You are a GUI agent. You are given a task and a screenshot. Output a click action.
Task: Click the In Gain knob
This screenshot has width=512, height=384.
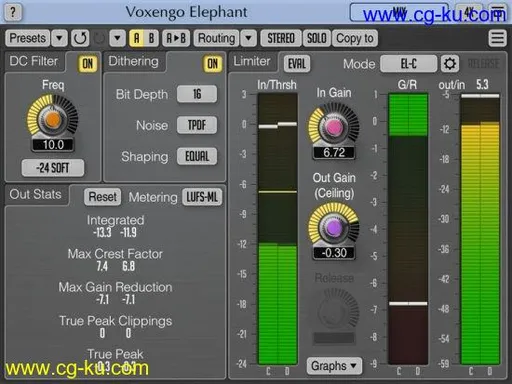[x=334, y=127]
